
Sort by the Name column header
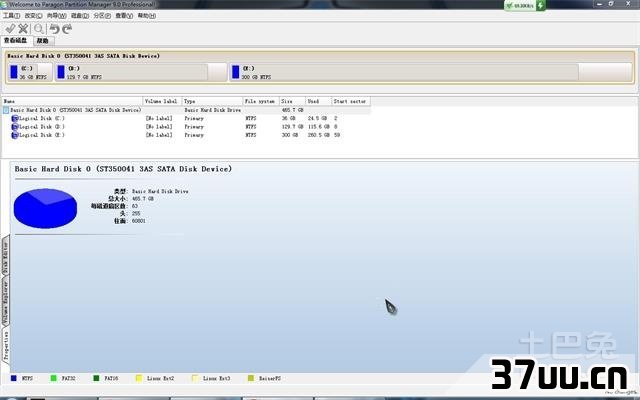[x=72, y=101]
